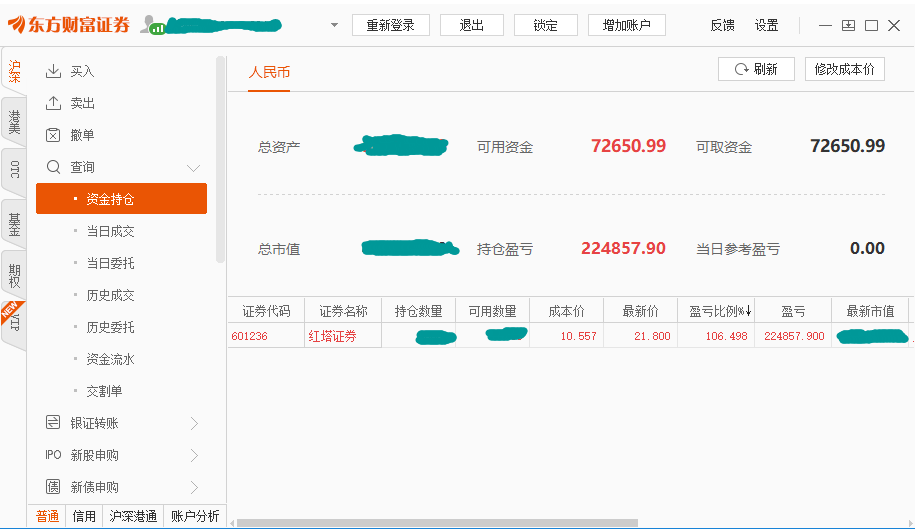
Task: Click the pin-to-tray window icon
Action: [848, 25]
